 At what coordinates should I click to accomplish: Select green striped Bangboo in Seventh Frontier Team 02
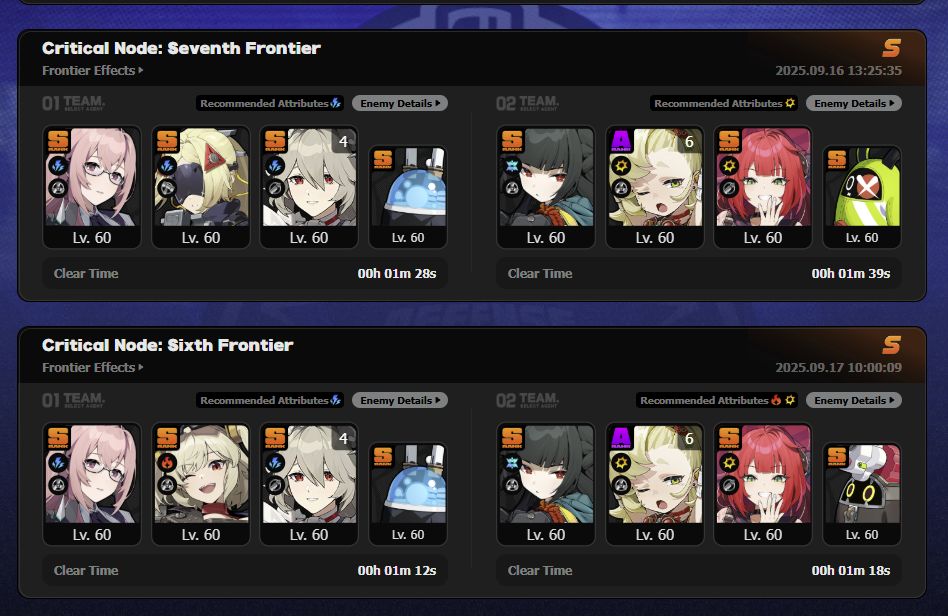[x=862, y=197]
